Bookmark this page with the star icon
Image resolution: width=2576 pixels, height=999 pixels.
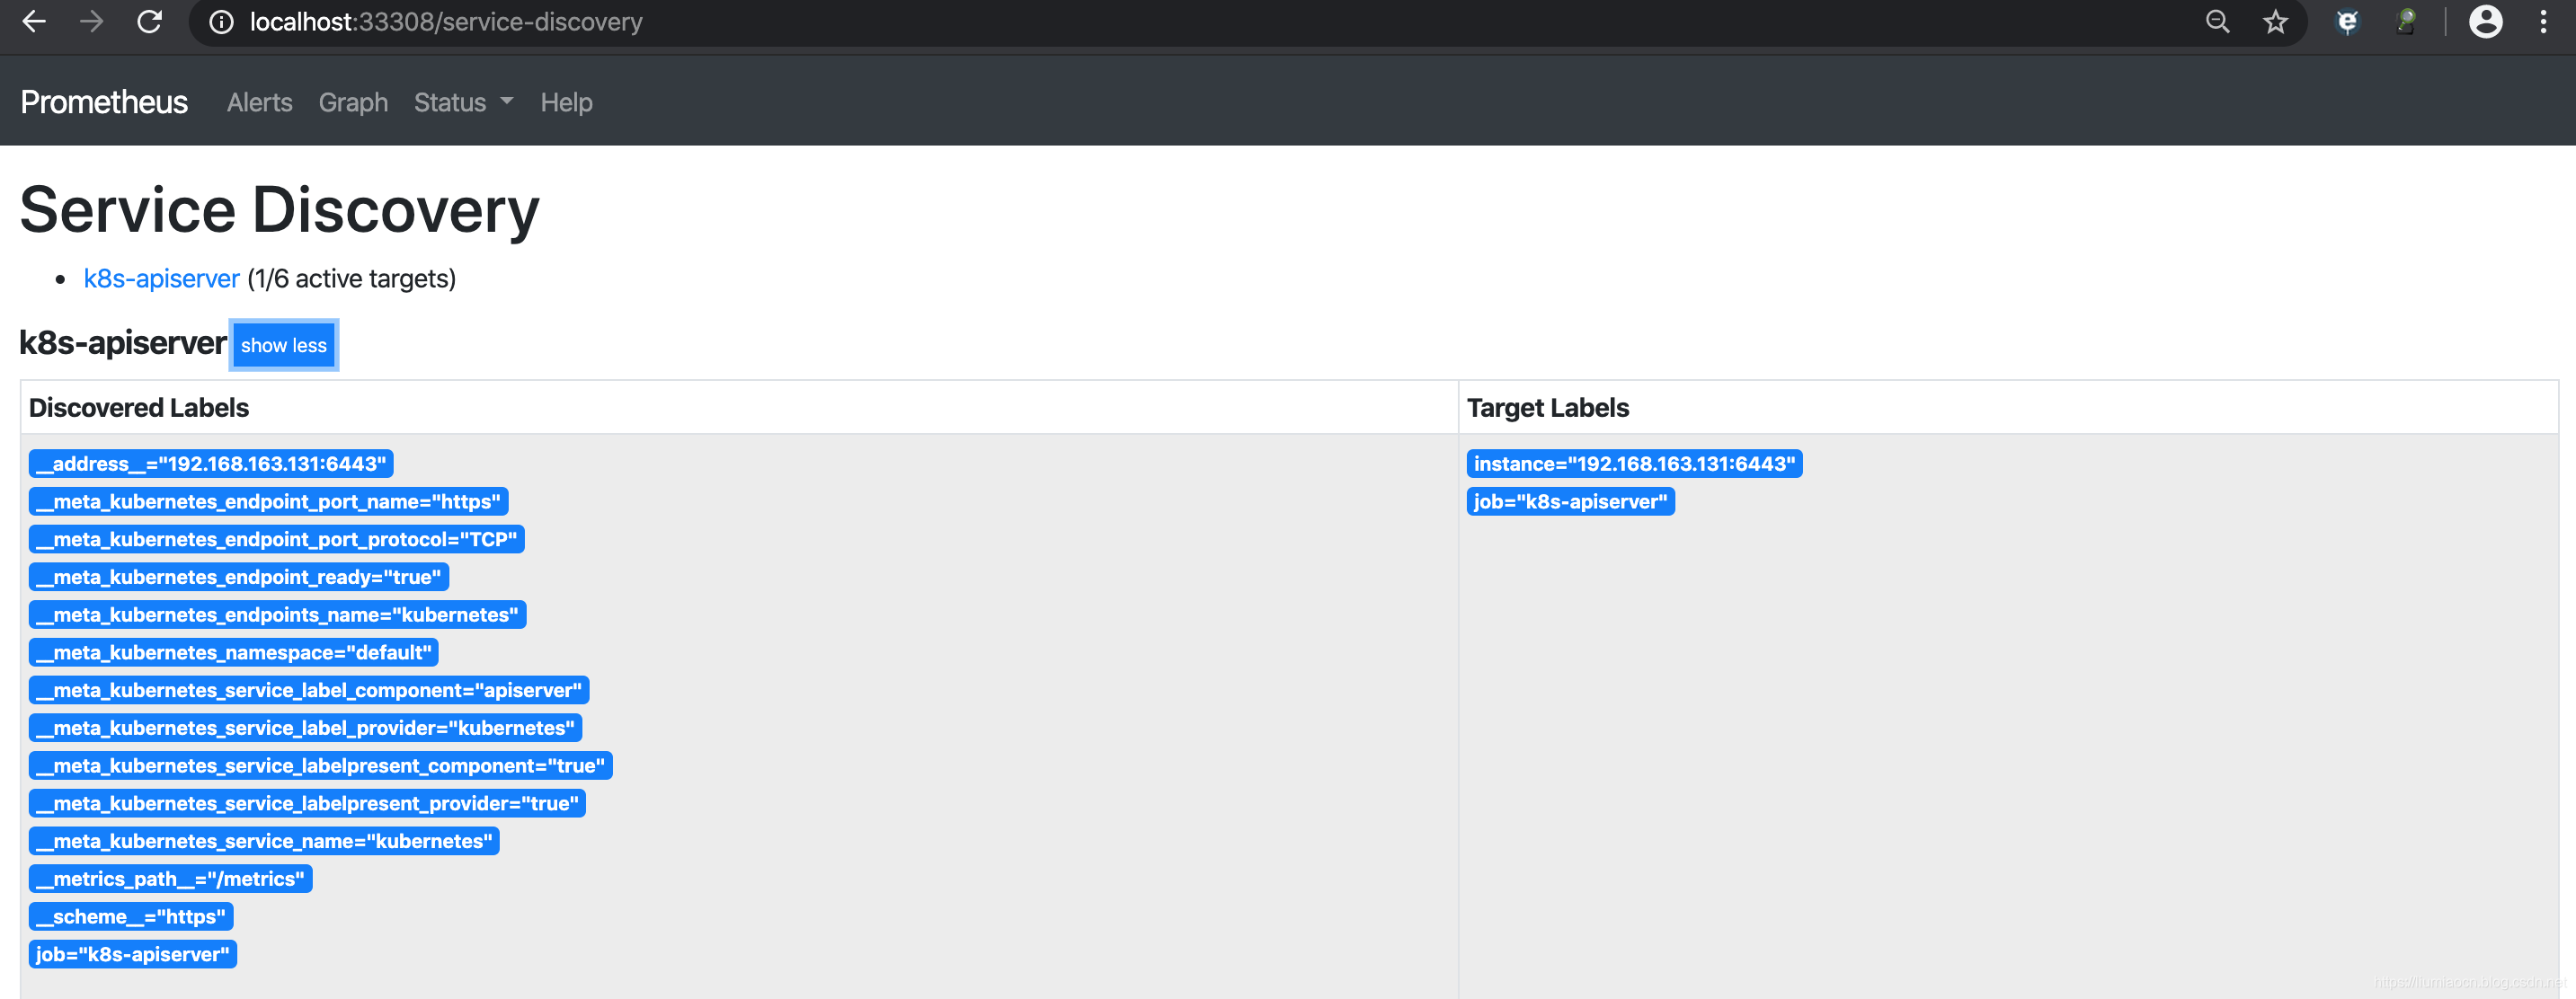click(2275, 22)
